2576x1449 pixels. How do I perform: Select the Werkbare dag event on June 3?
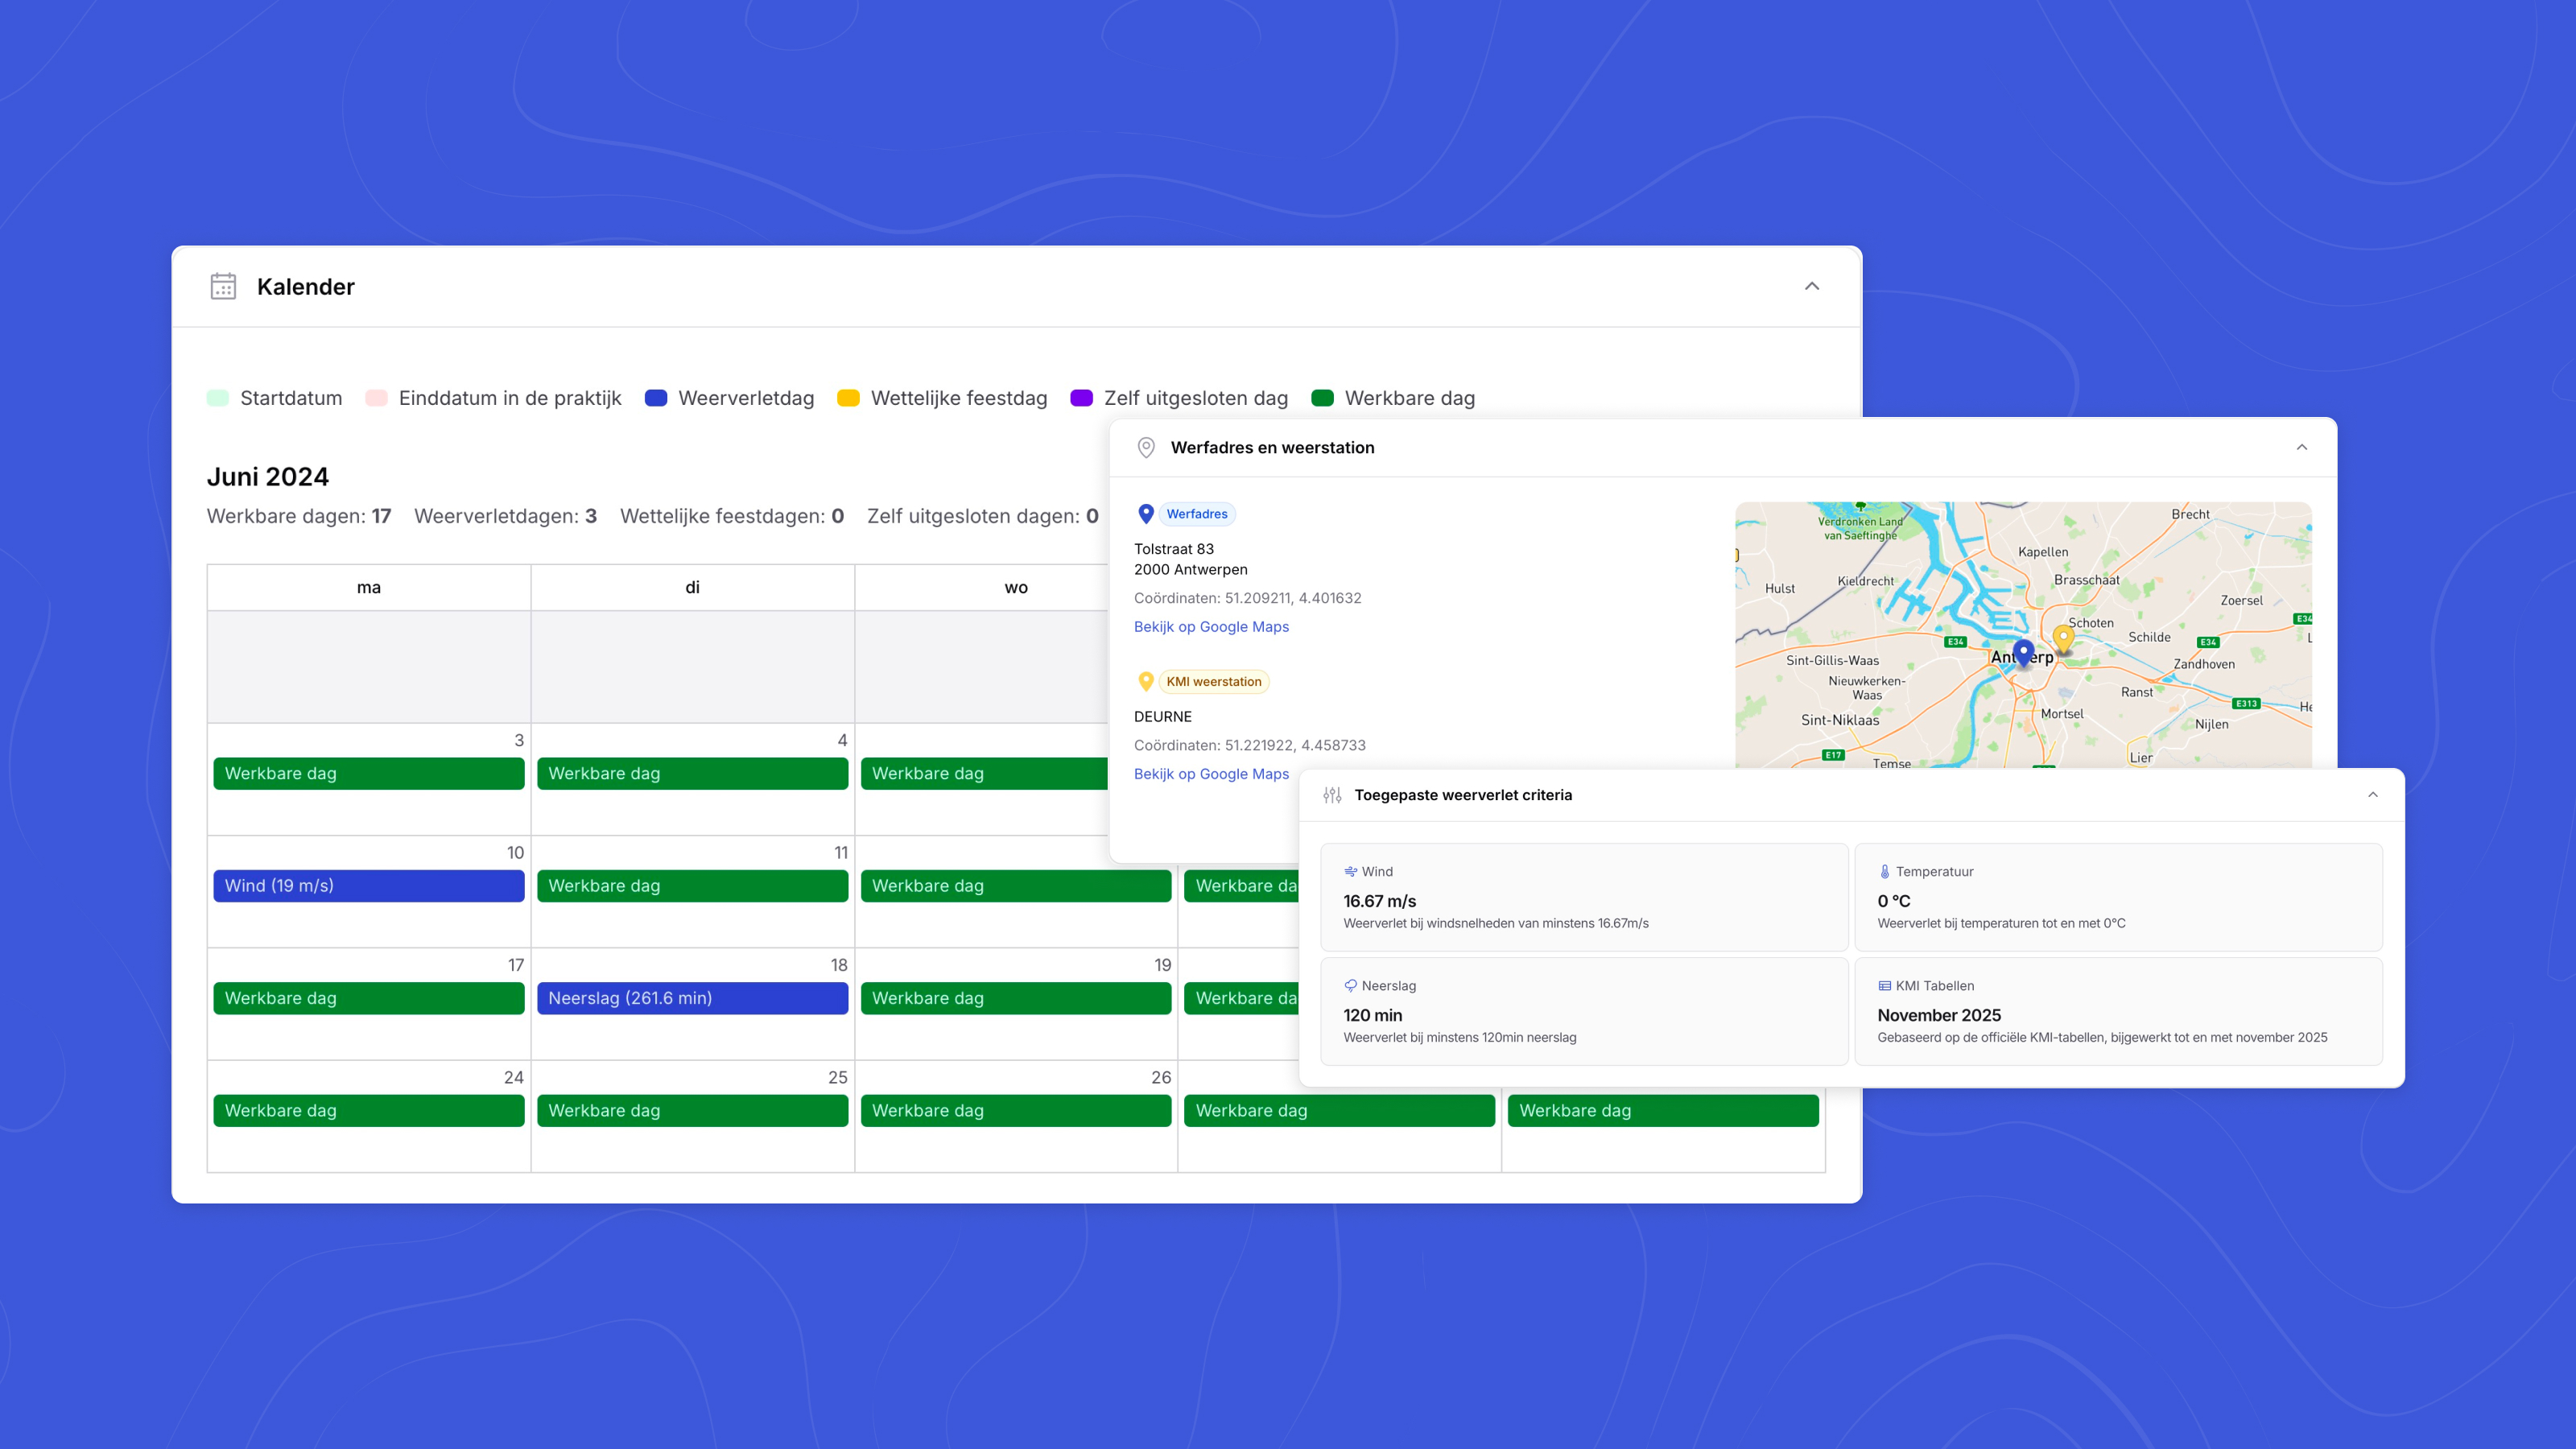point(369,774)
